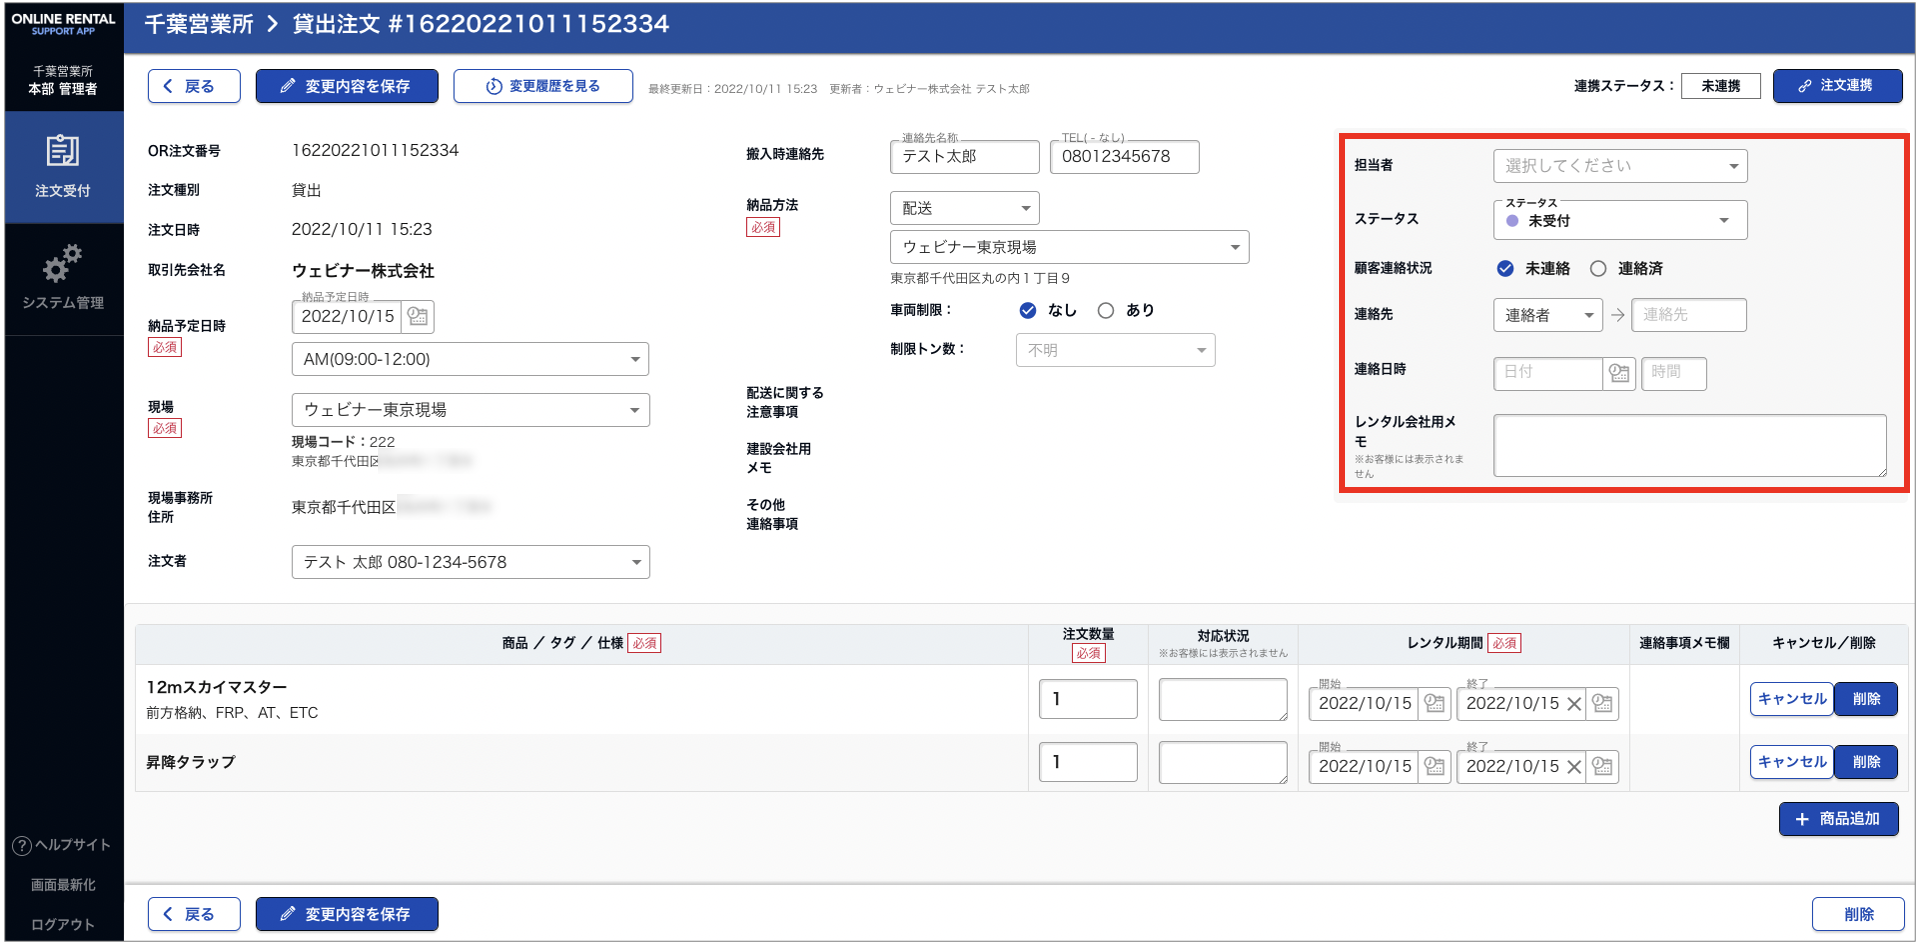Open 変更履歴を見る history button
The width and height of the screenshot is (1920, 944).
click(x=543, y=86)
